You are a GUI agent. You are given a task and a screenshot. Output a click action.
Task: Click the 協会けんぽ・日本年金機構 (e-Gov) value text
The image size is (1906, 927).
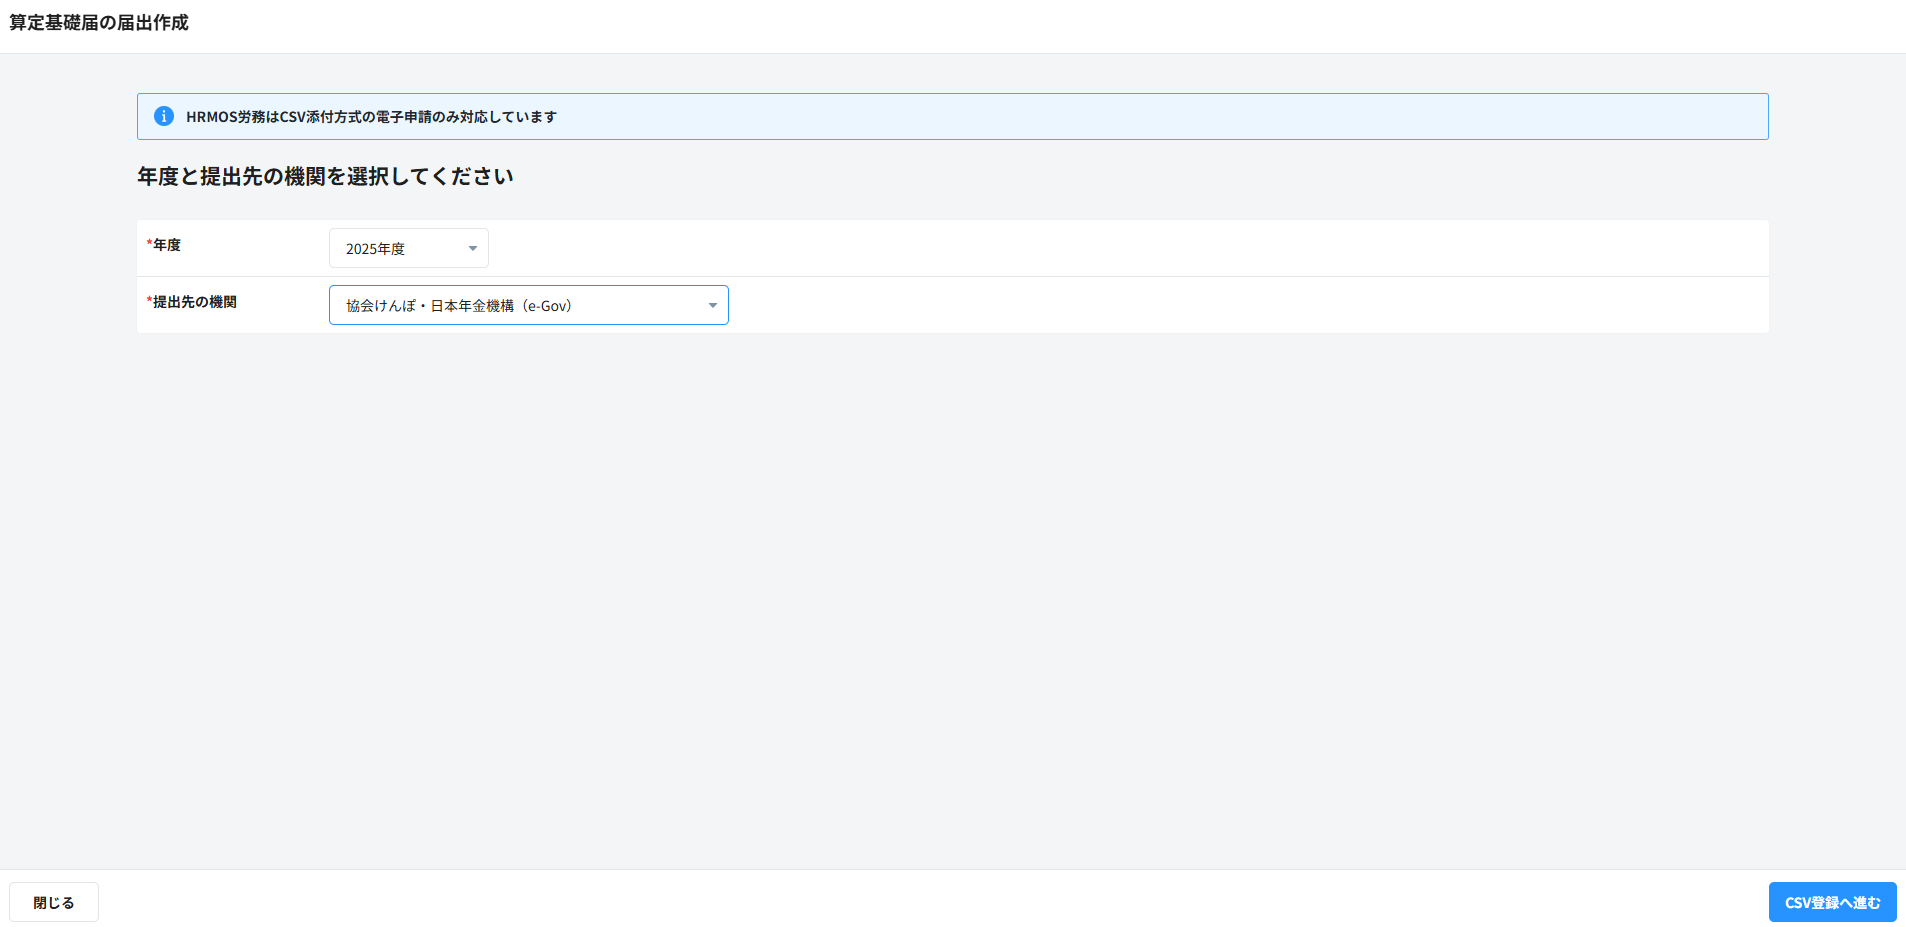pos(459,306)
